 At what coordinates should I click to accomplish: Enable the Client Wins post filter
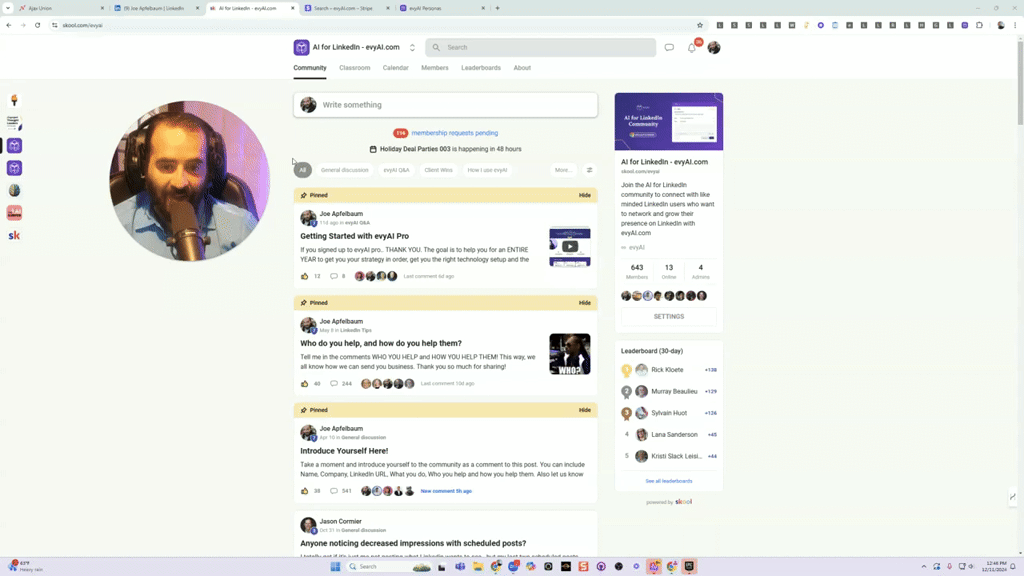tap(438, 169)
